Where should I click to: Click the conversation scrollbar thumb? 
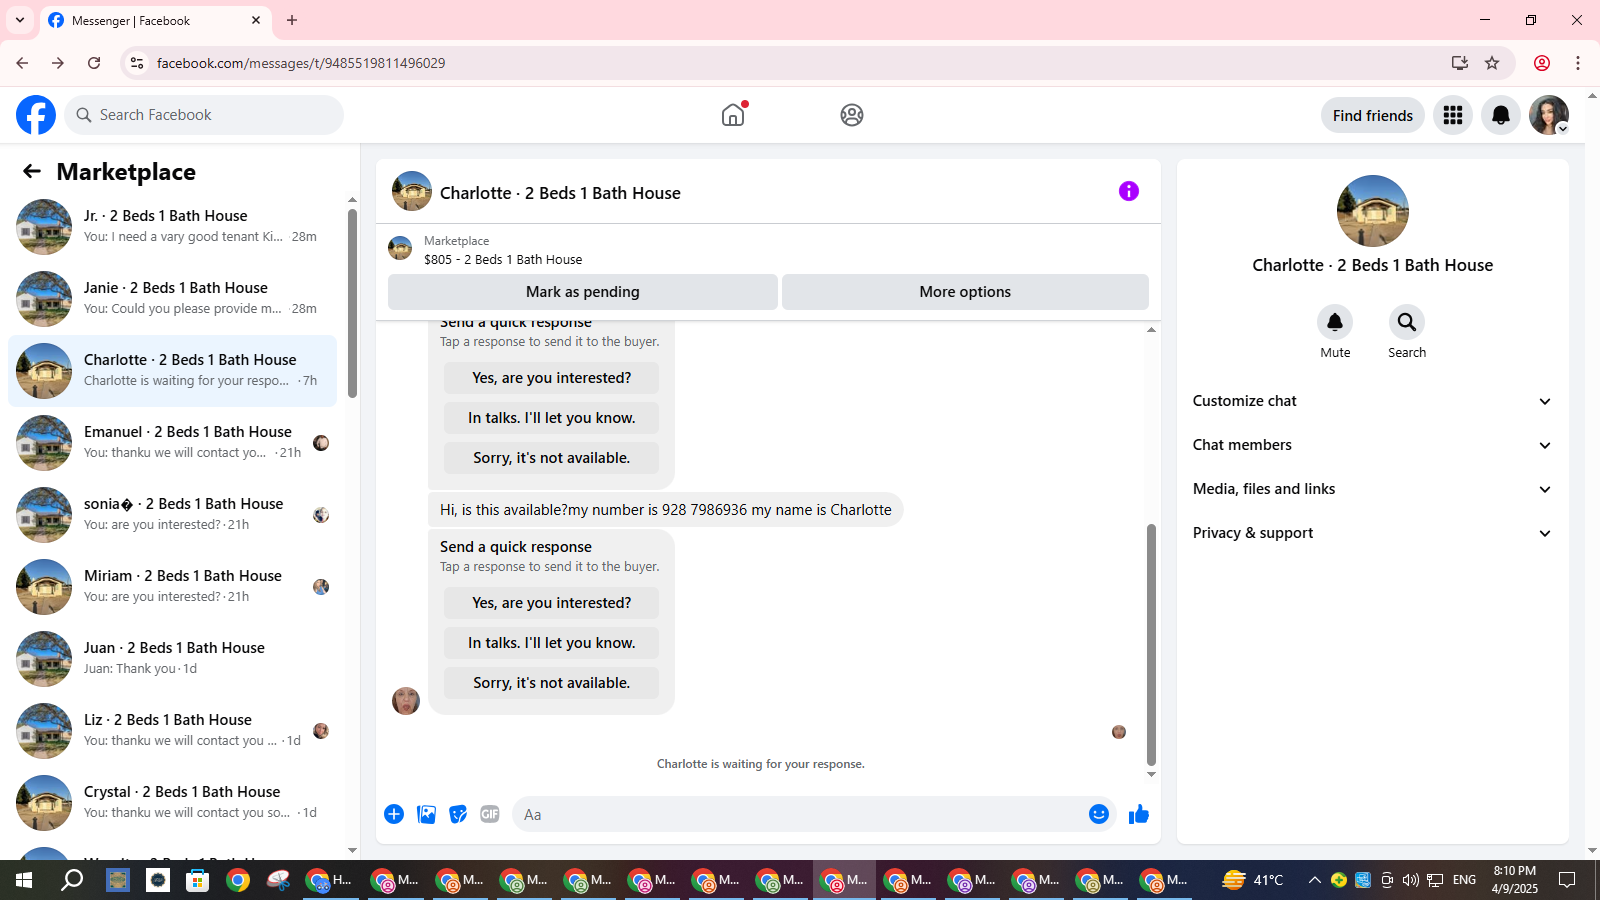pyautogui.click(x=1151, y=645)
